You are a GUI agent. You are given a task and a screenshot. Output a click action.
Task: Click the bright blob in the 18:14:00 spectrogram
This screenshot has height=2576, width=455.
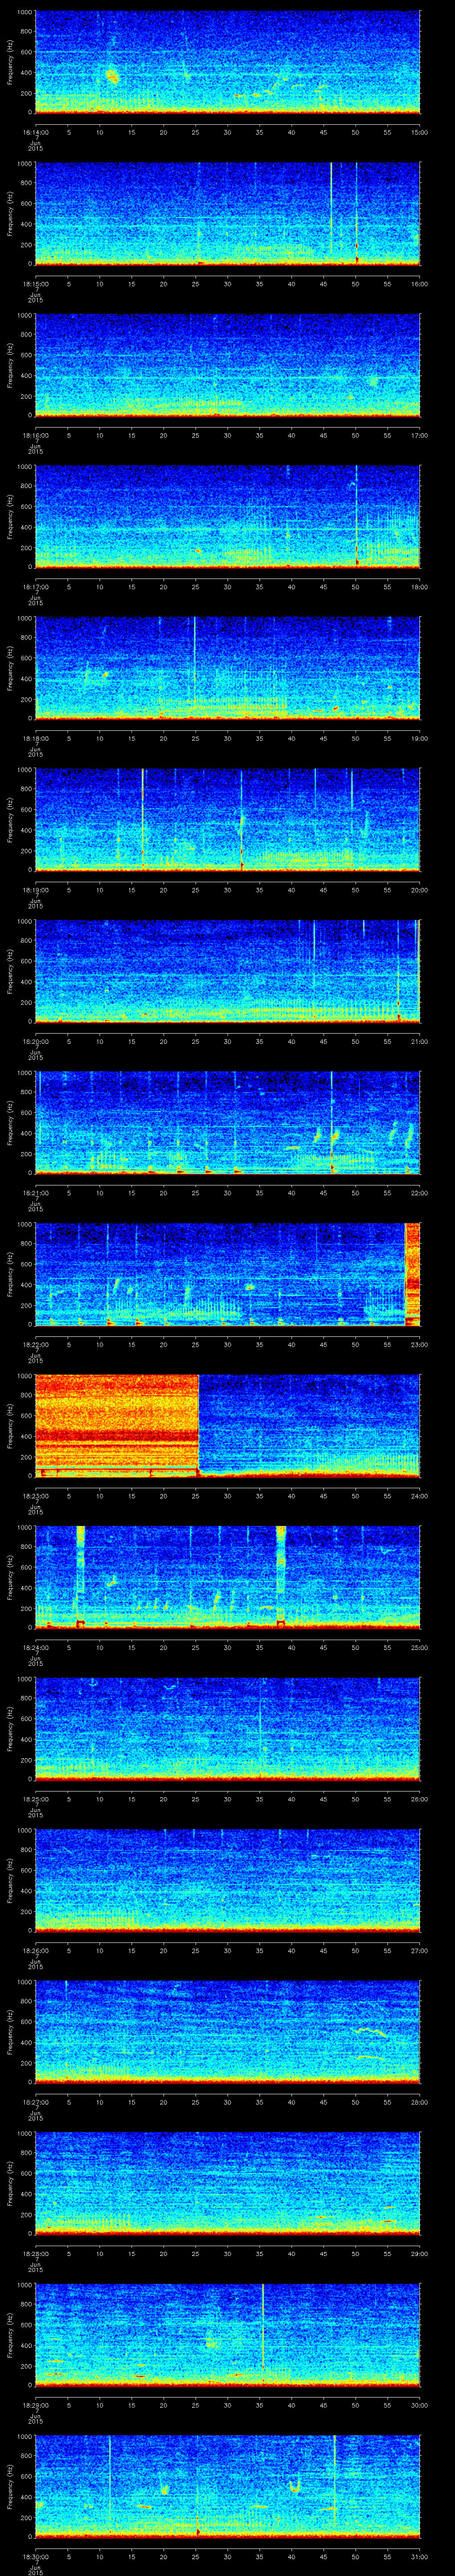(112, 75)
